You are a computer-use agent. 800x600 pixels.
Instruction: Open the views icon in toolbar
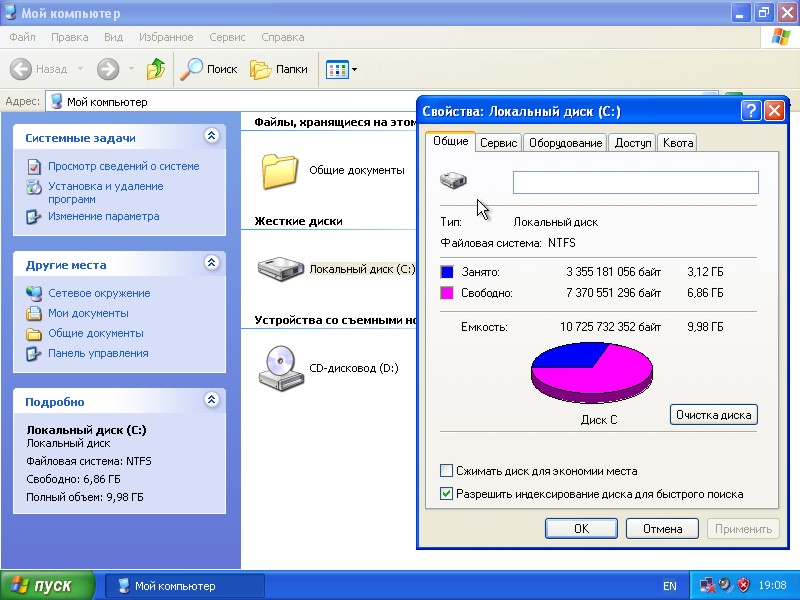[x=337, y=69]
